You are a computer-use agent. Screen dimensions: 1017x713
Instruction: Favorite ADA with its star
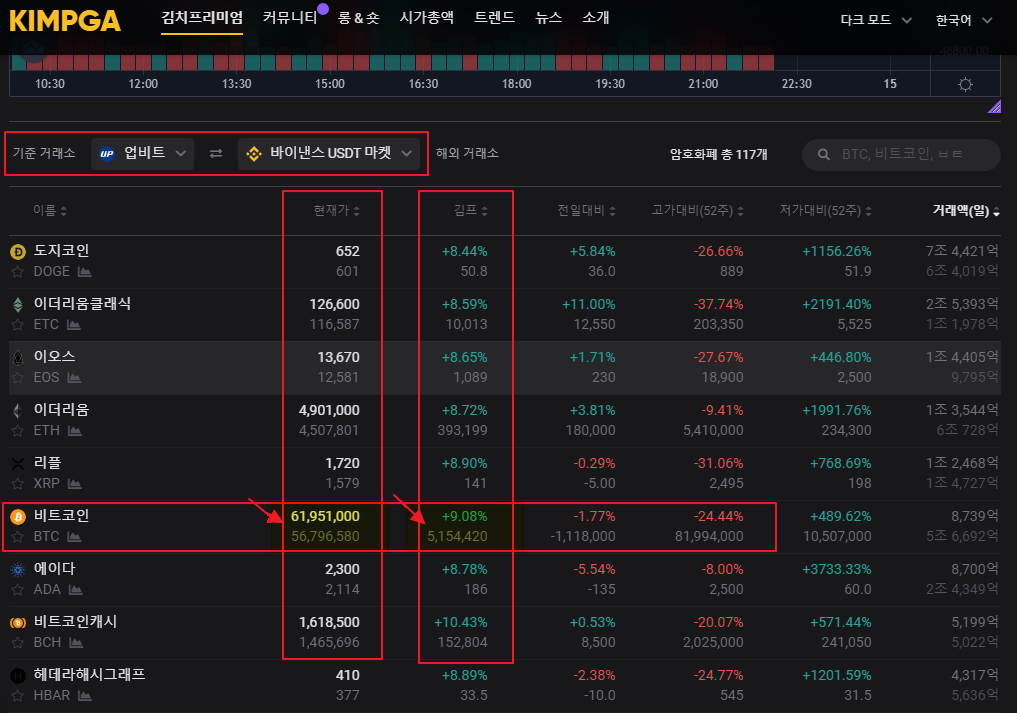point(18,590)
